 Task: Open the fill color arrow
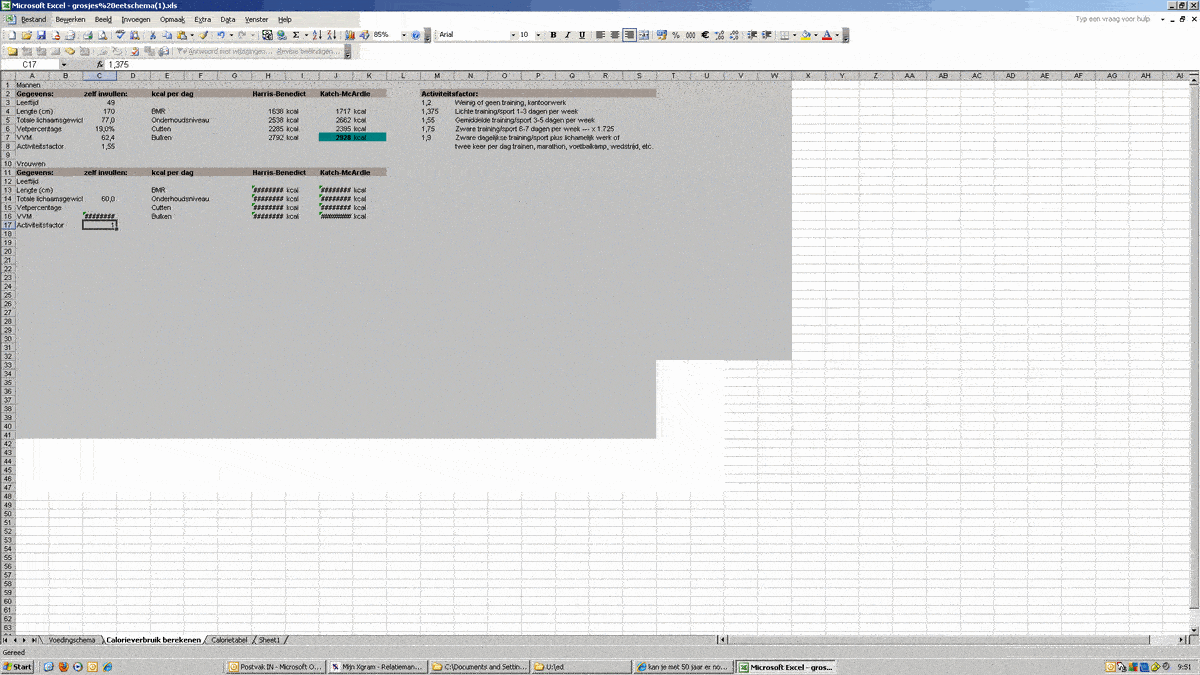(x=815, y=35)
